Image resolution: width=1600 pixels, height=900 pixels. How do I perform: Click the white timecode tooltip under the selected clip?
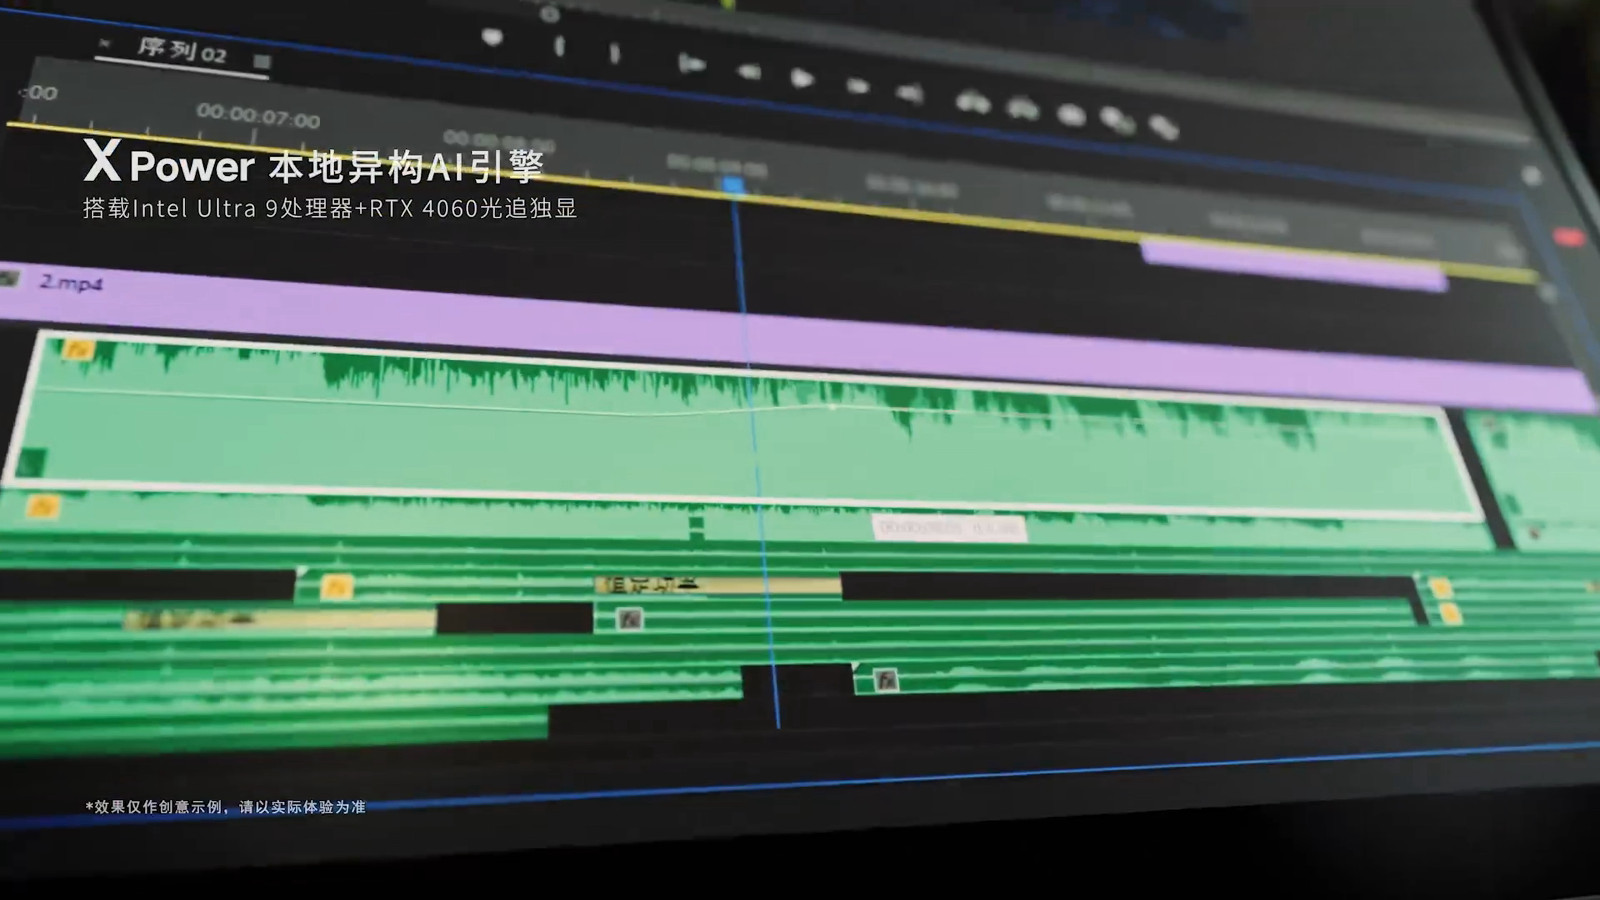point(949,527)
